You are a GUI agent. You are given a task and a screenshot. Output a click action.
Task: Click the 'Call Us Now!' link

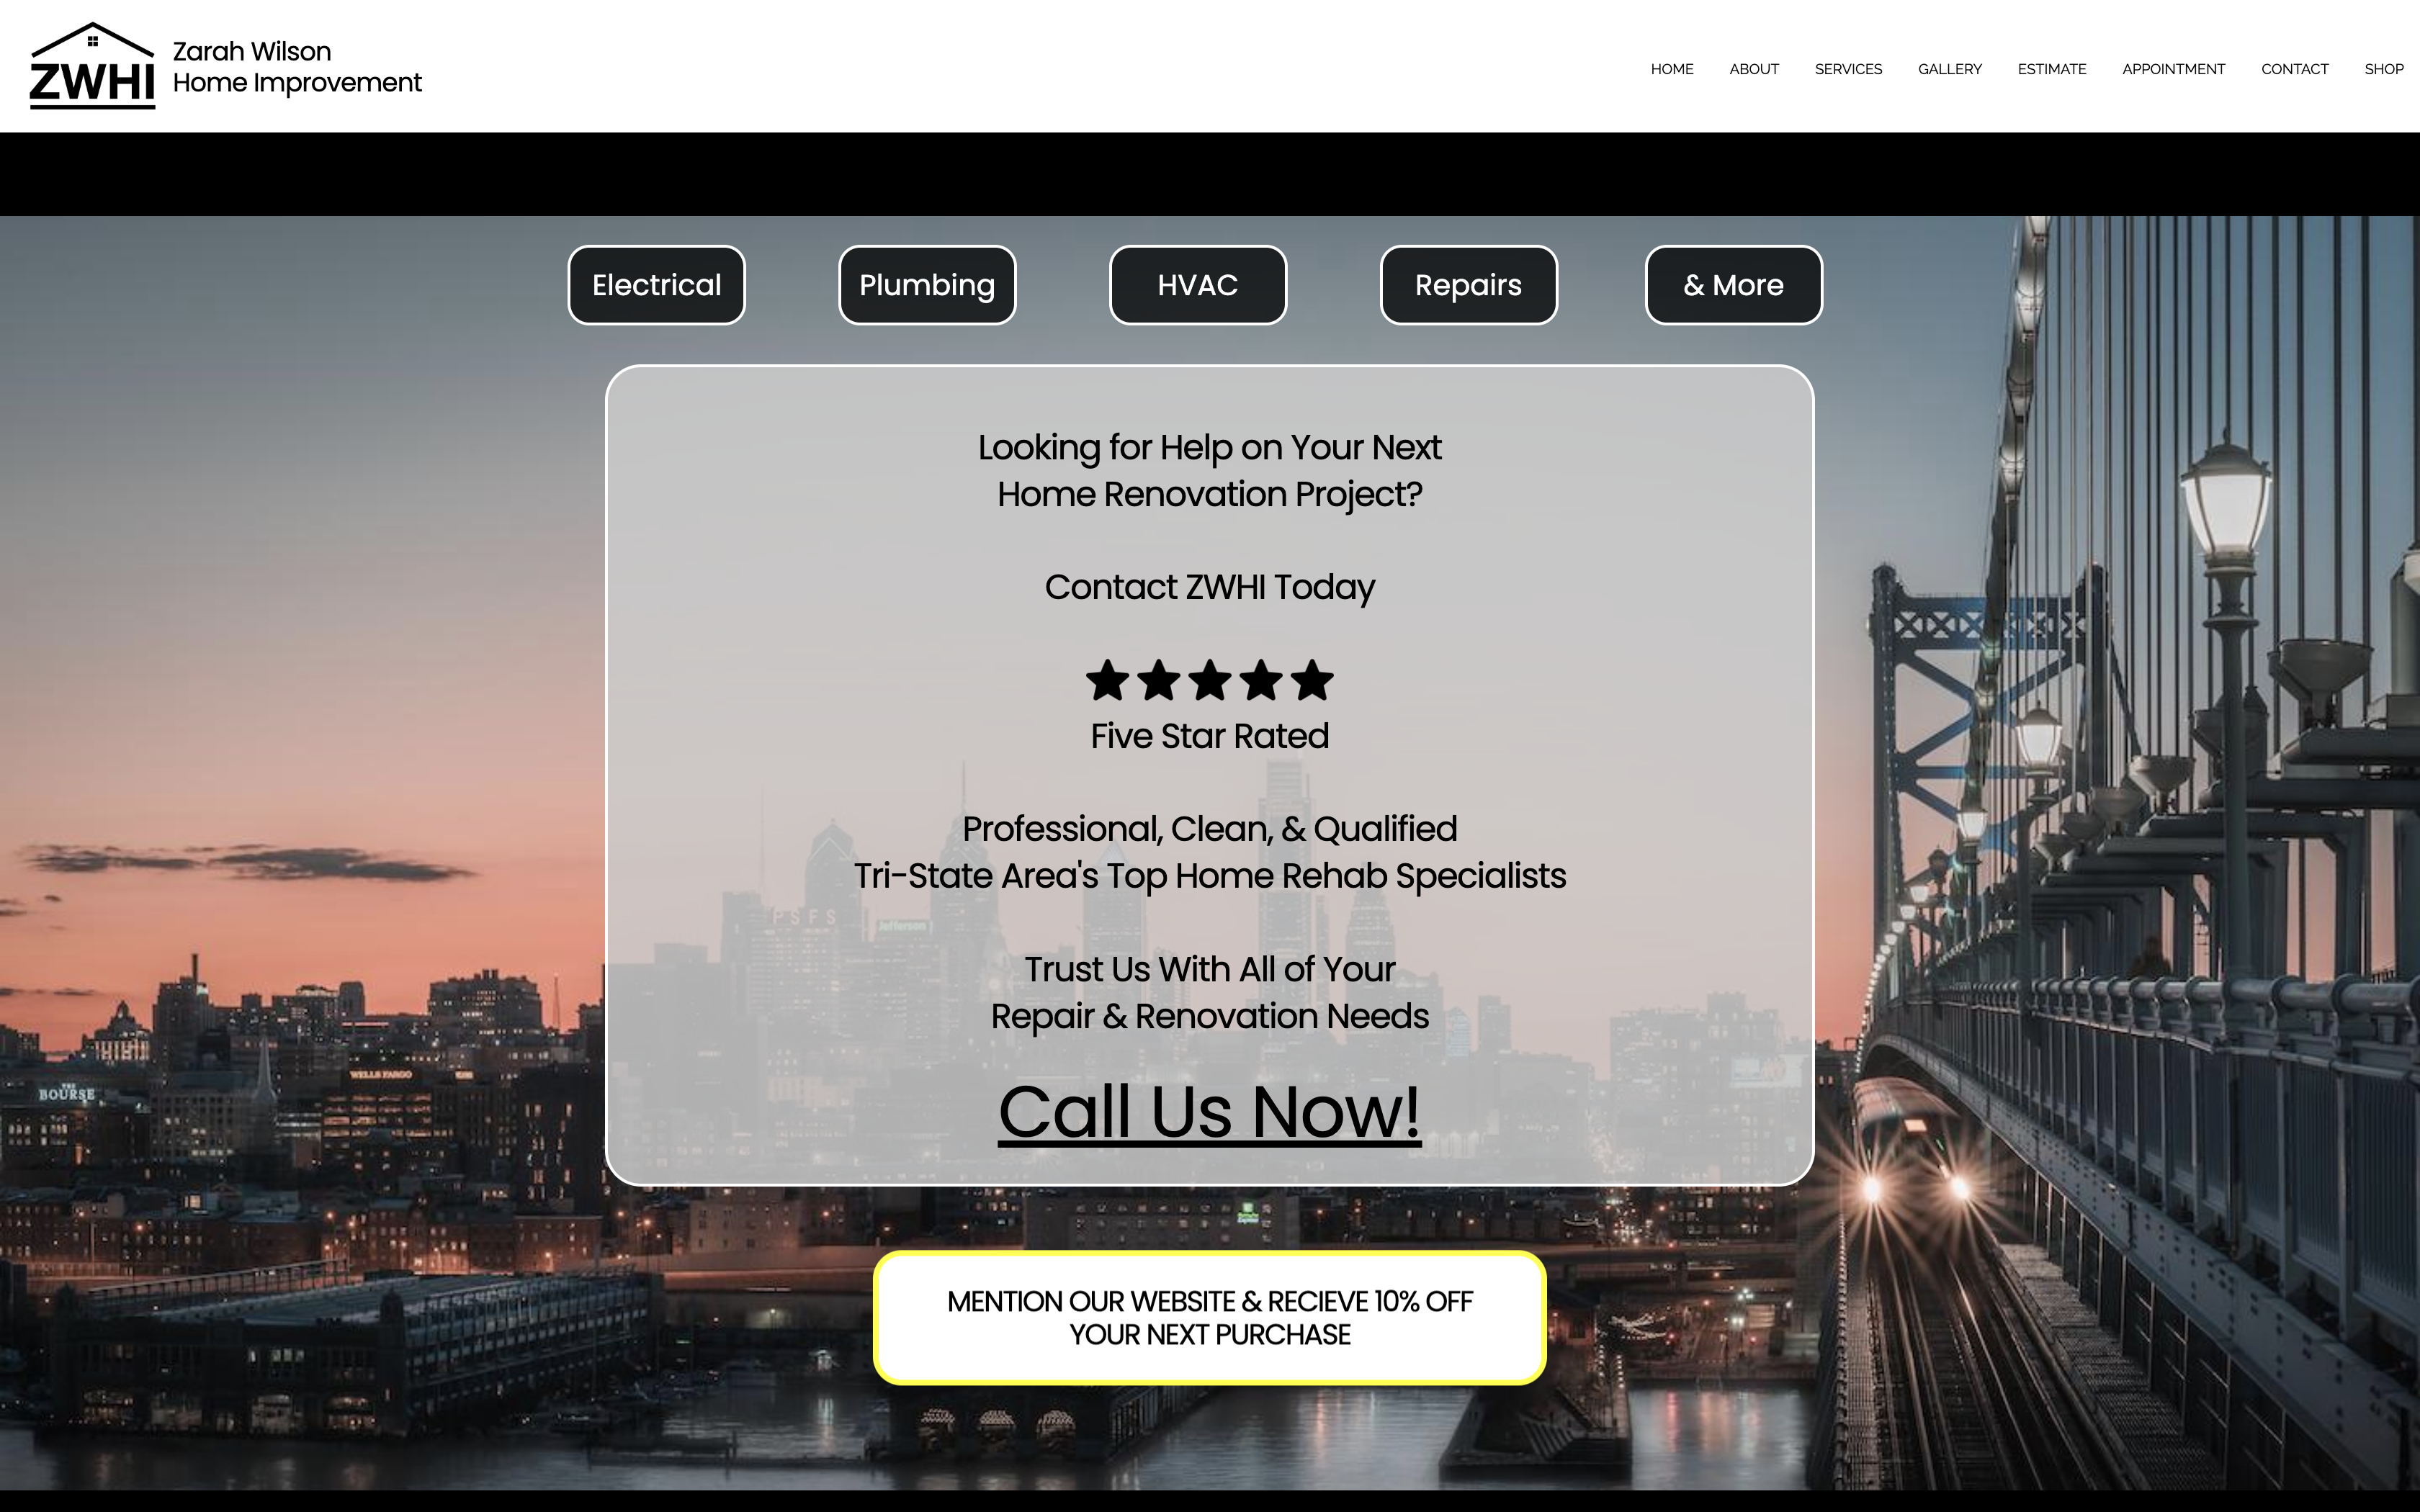coord(1209,1111)
